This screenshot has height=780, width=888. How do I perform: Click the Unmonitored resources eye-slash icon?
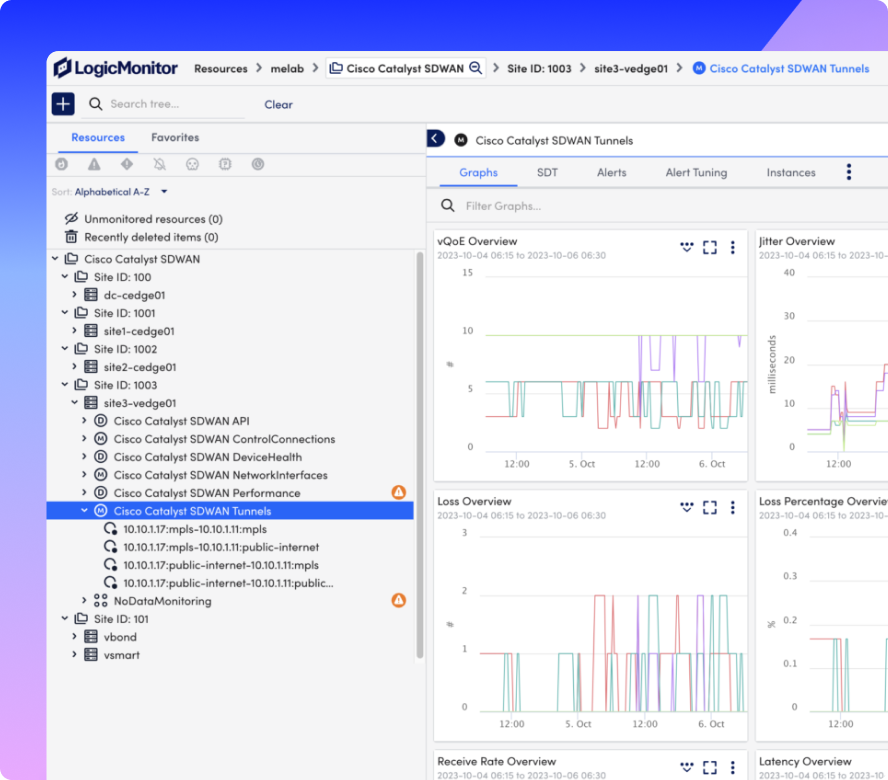[71, 218]
